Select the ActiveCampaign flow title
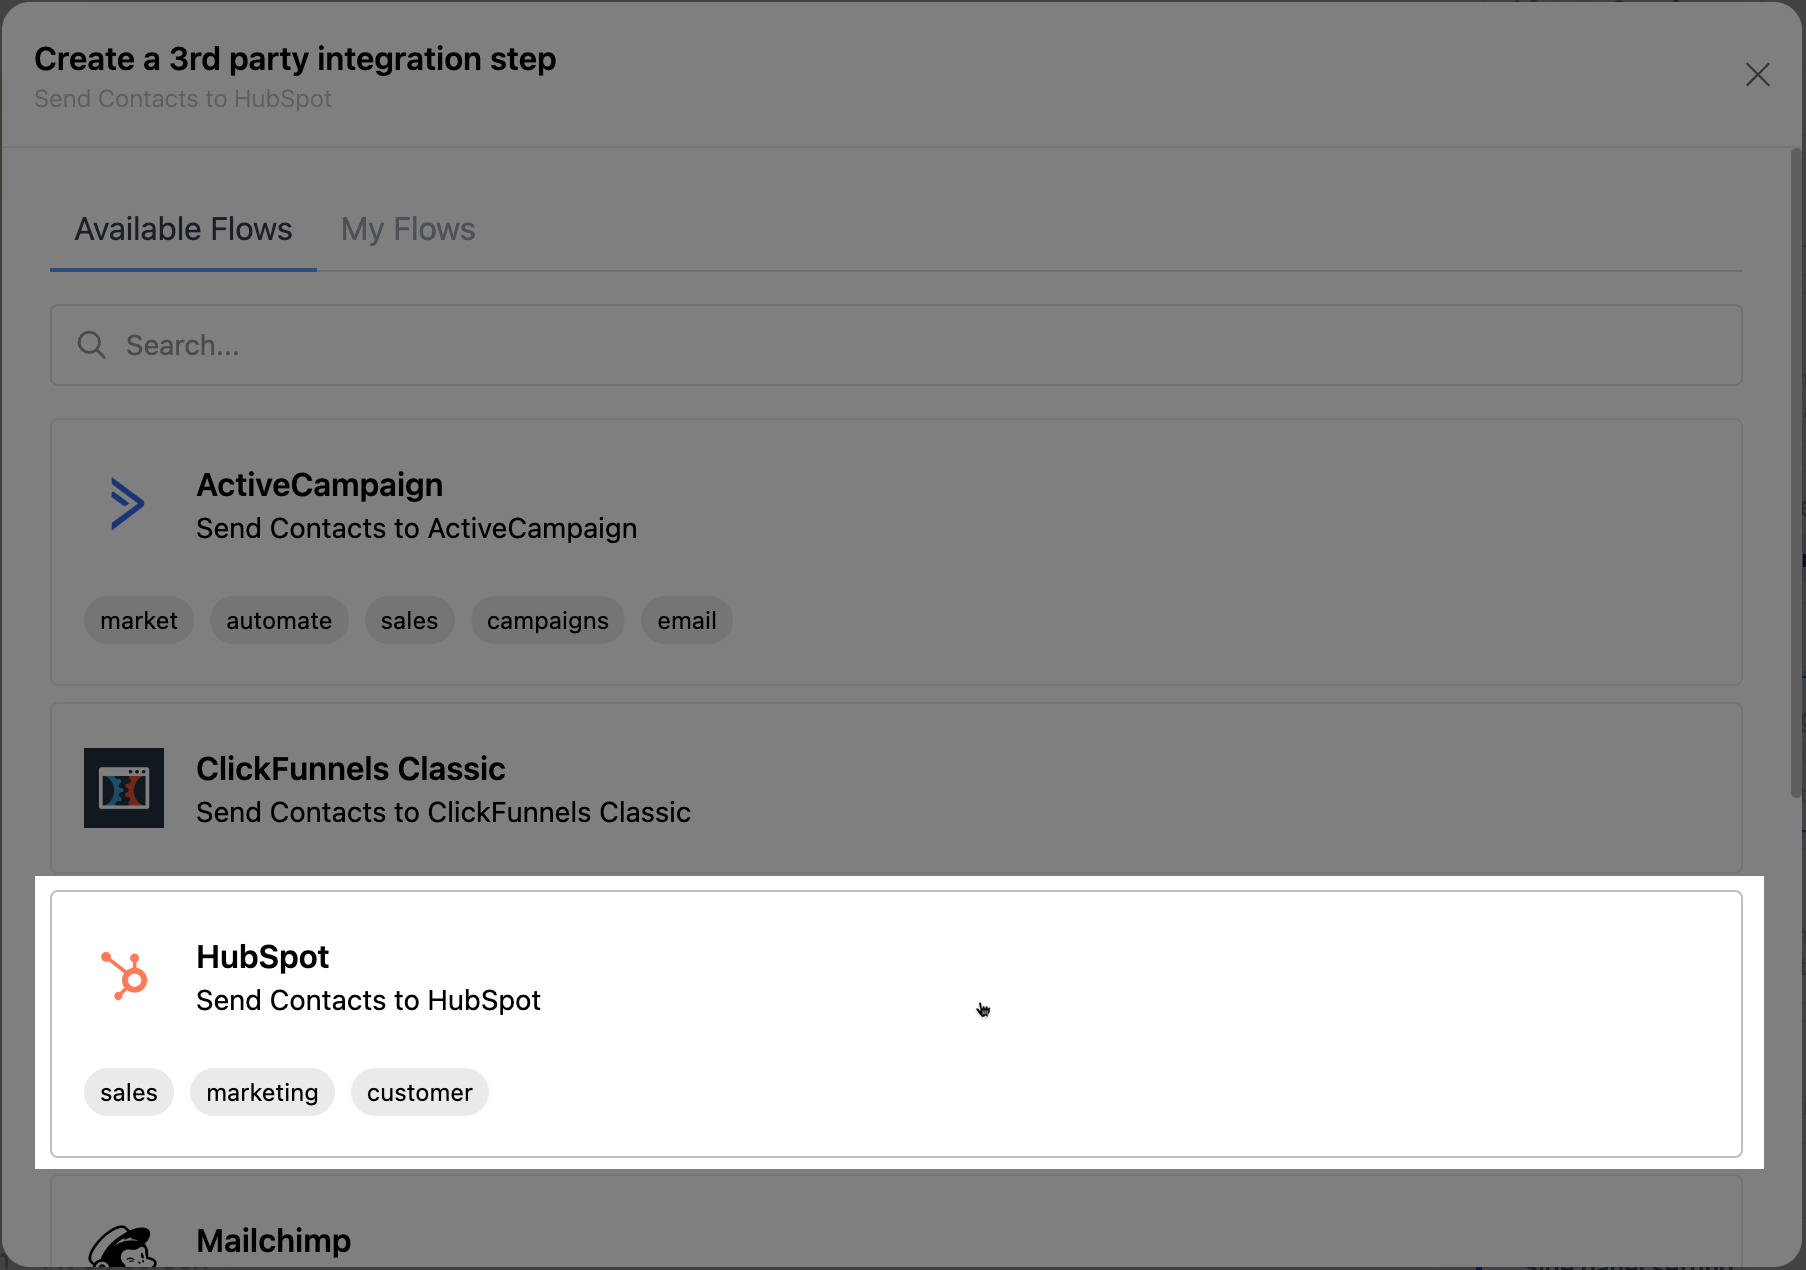The image size is (1806, 1270). (320, 485)
